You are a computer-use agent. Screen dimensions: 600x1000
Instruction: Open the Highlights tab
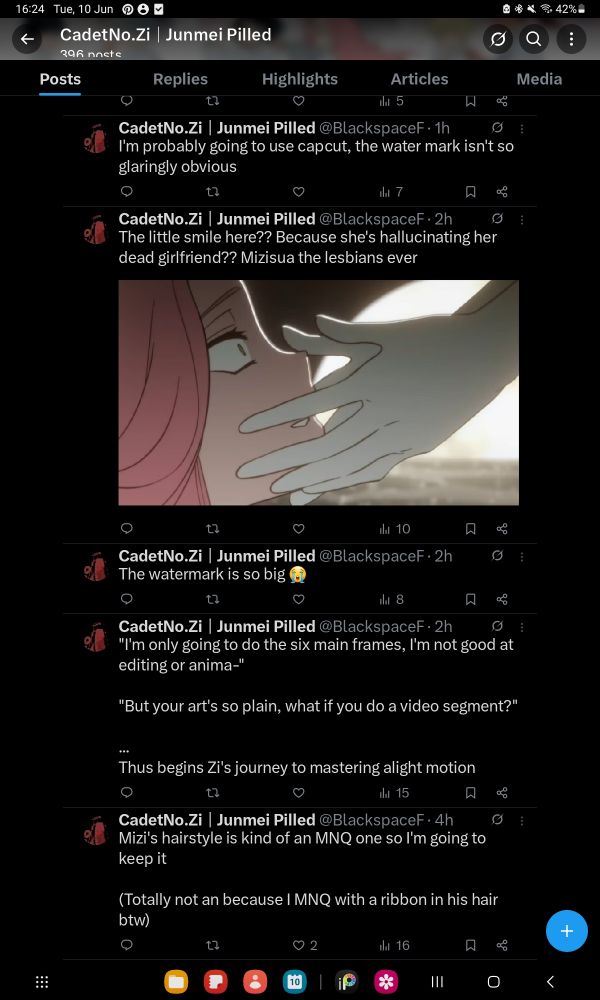(x=300, y=79)
